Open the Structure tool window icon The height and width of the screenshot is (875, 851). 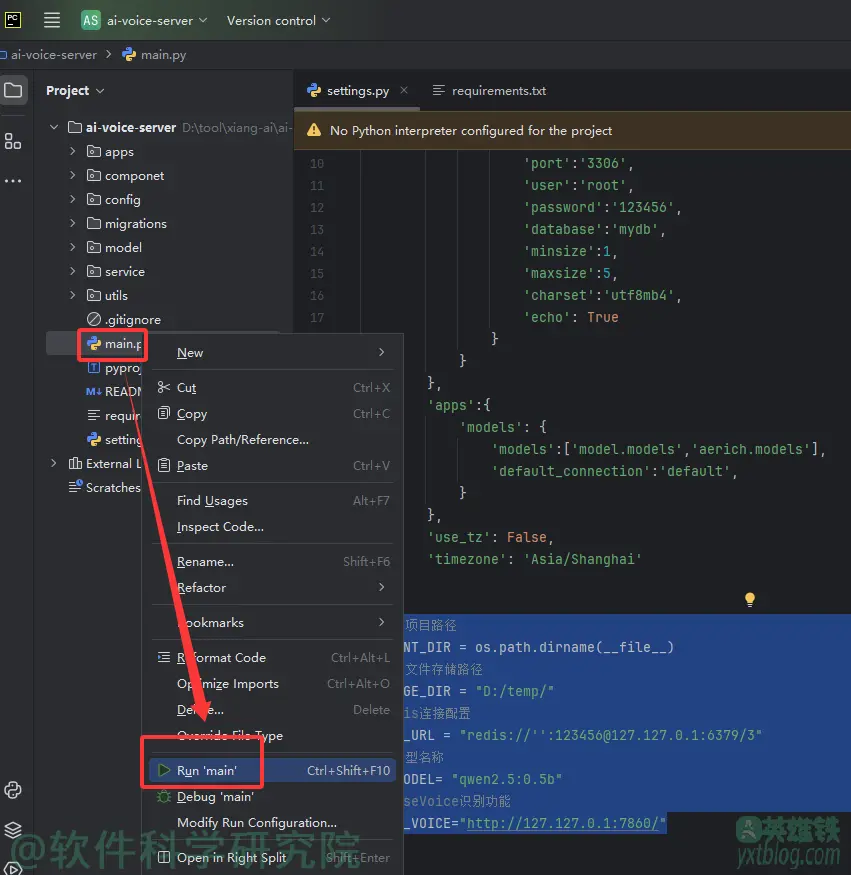click(x=12, y=141)
